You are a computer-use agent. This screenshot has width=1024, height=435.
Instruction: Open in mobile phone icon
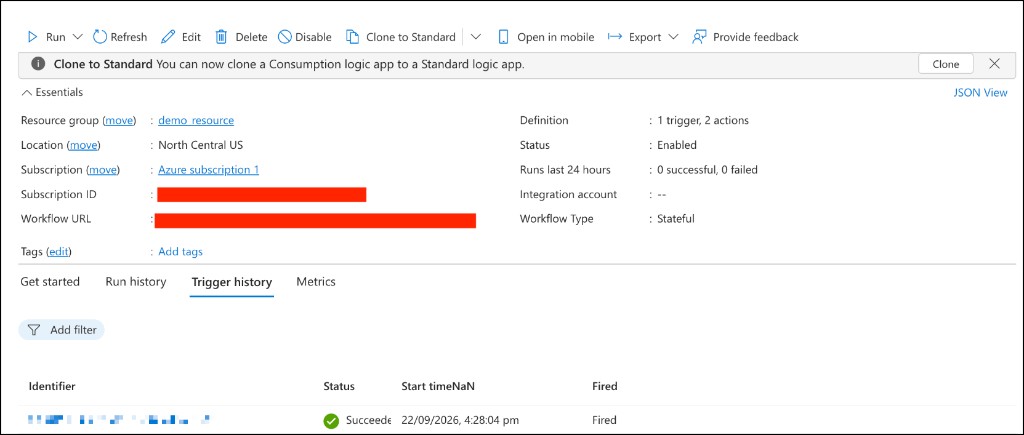(504, 37)
